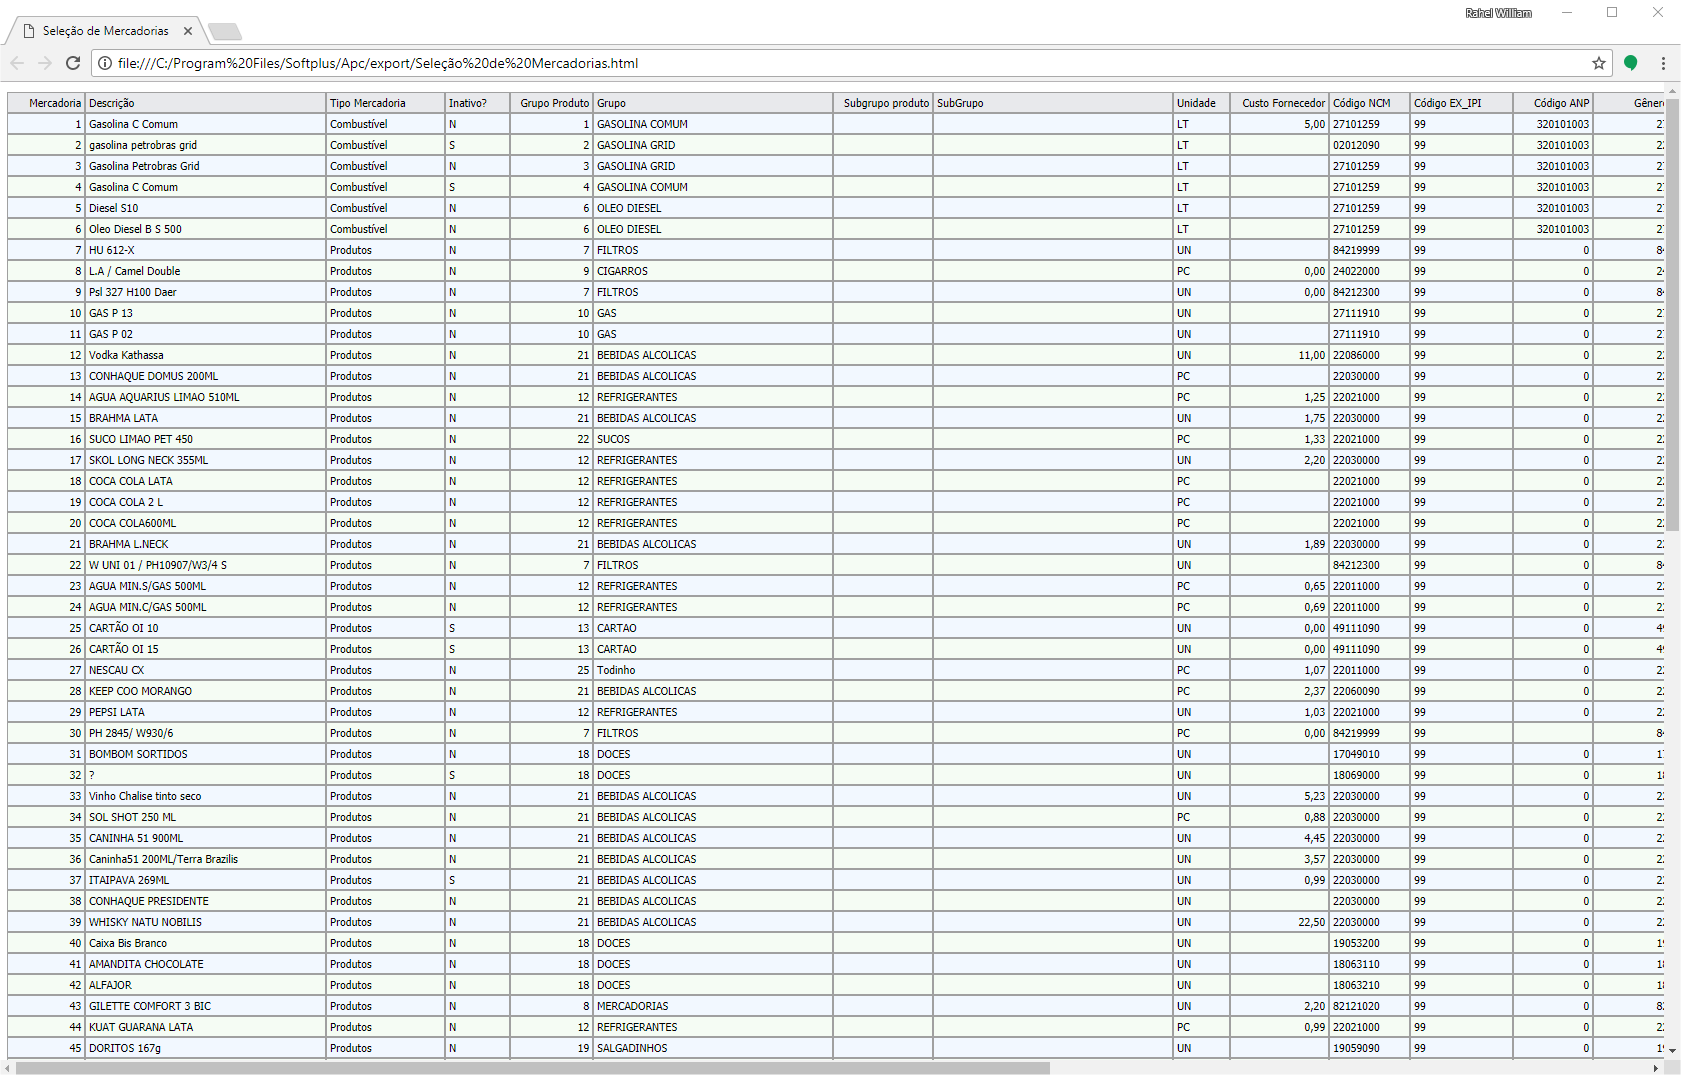Click the 'NESCAU CX' cell
Image resolution: width=1681 pixels, height=1075 pixels.
206,670
